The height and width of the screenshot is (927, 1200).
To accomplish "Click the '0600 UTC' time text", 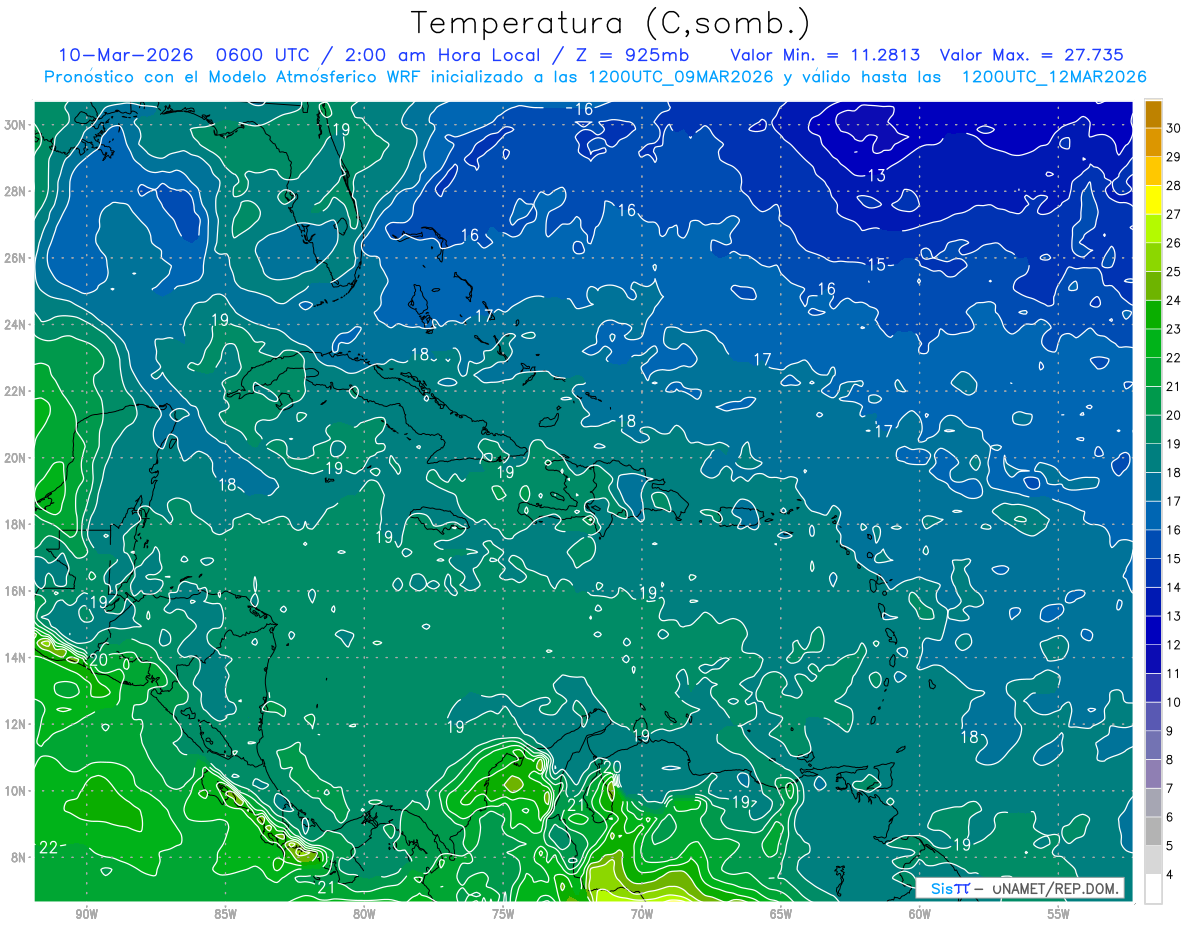I will pyautogui.click(x=266, y=55).
